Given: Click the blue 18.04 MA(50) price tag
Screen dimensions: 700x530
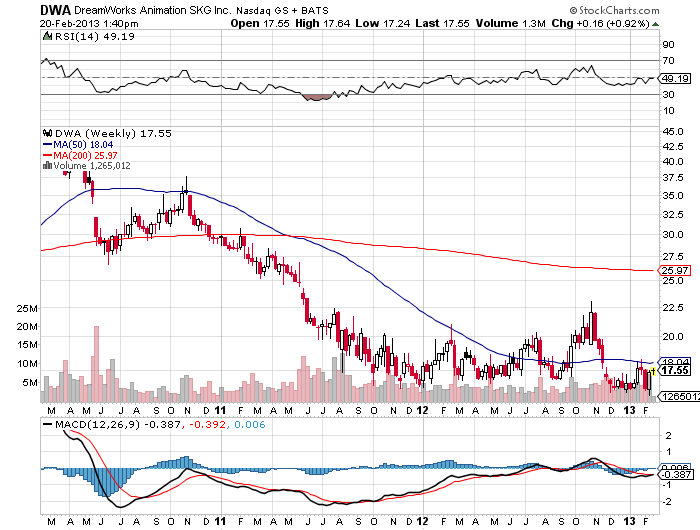Looking at the screenshot, I should (x=675, y=362).
